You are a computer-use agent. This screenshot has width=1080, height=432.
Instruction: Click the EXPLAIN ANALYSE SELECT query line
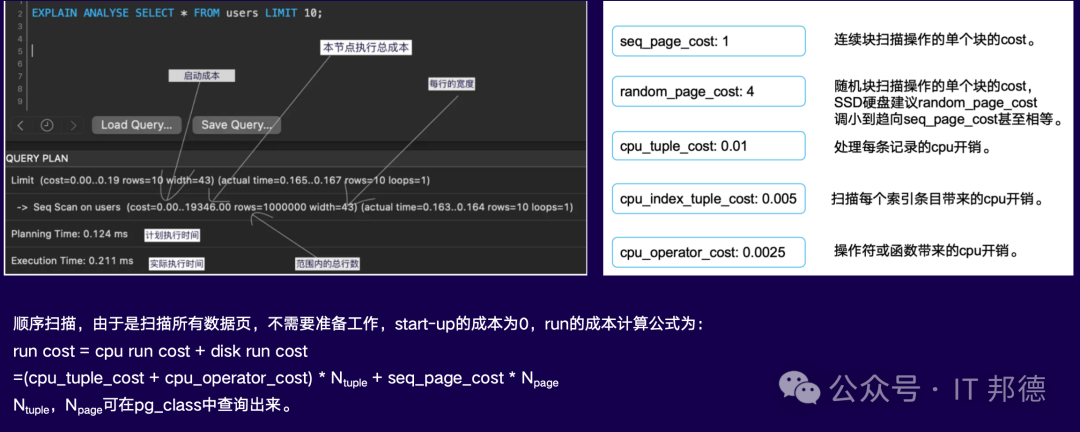177,13
